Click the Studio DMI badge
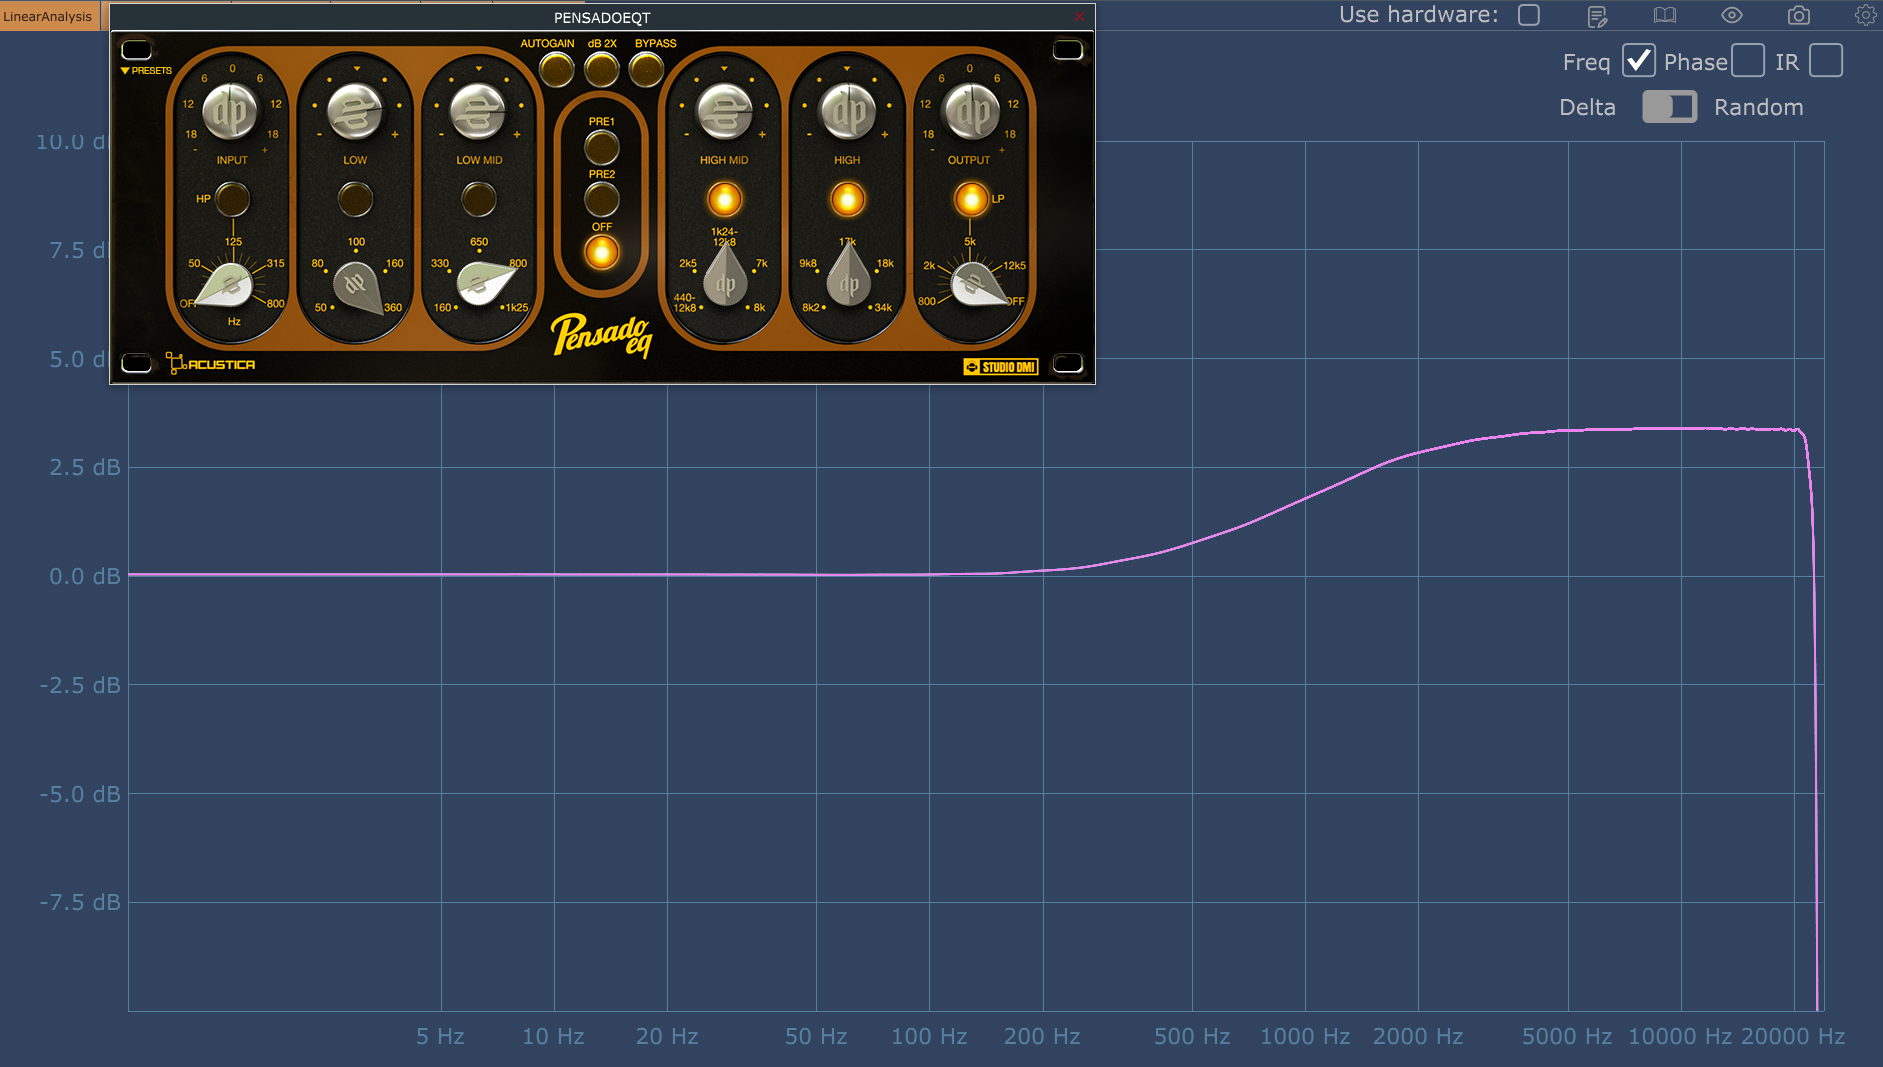The image size is (1883, 1067). (x=1000, y=367)
